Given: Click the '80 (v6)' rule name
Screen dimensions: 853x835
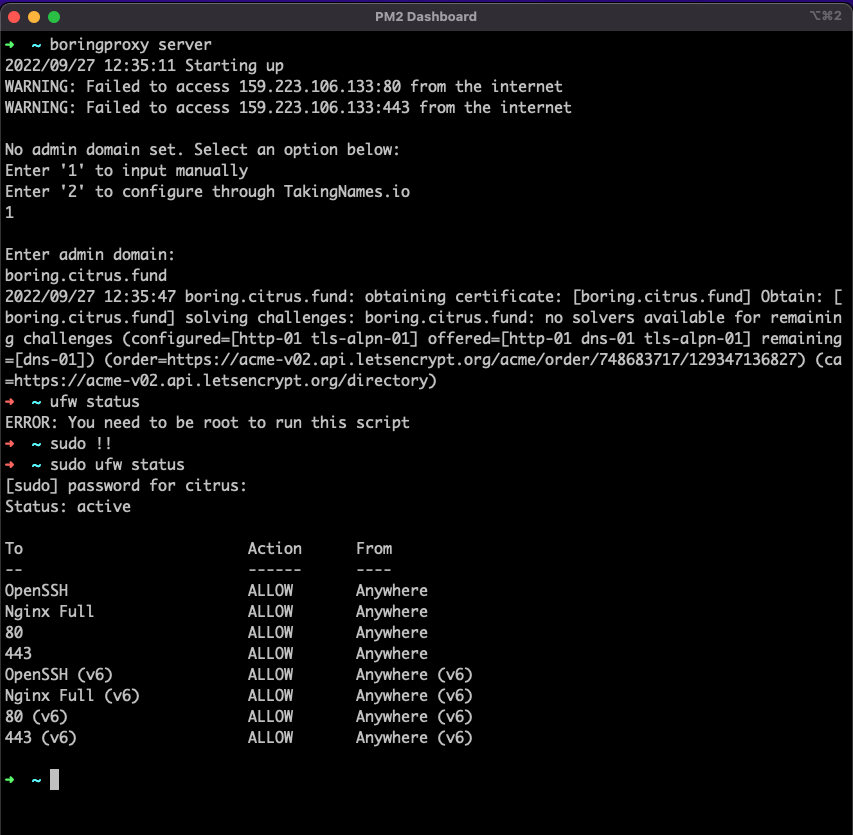Looking at the screenshot, I should (x=36, y=717).
